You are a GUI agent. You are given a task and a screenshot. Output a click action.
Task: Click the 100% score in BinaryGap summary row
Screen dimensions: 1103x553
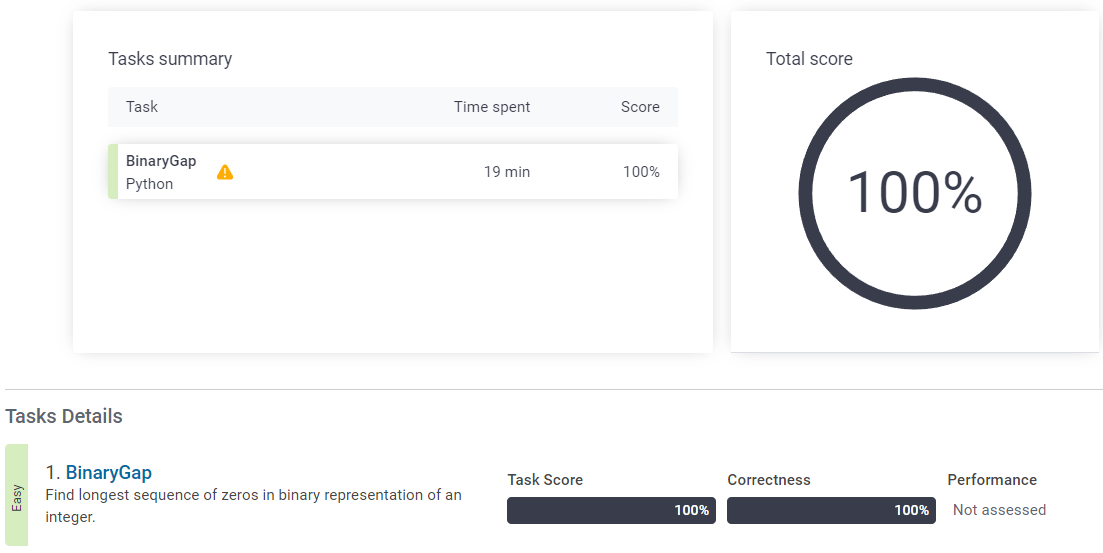pyautogui.click(x=641, y=172)
